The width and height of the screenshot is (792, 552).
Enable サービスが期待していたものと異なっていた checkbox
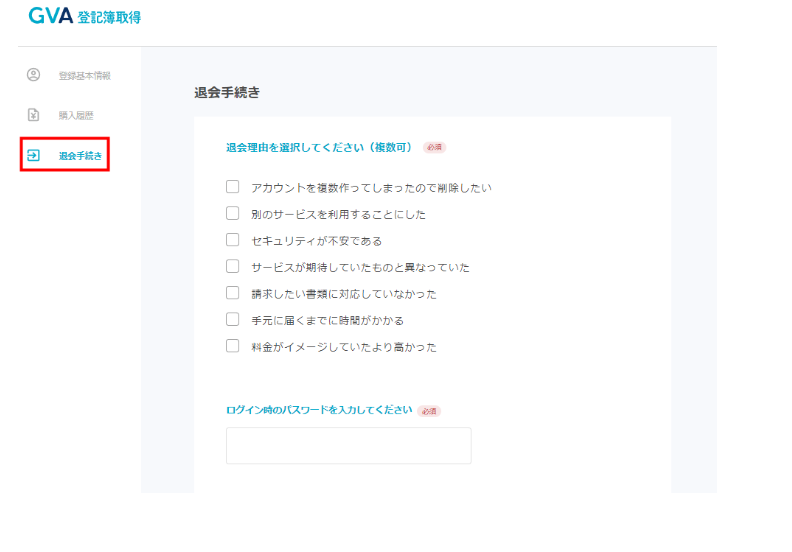[232, 266]
